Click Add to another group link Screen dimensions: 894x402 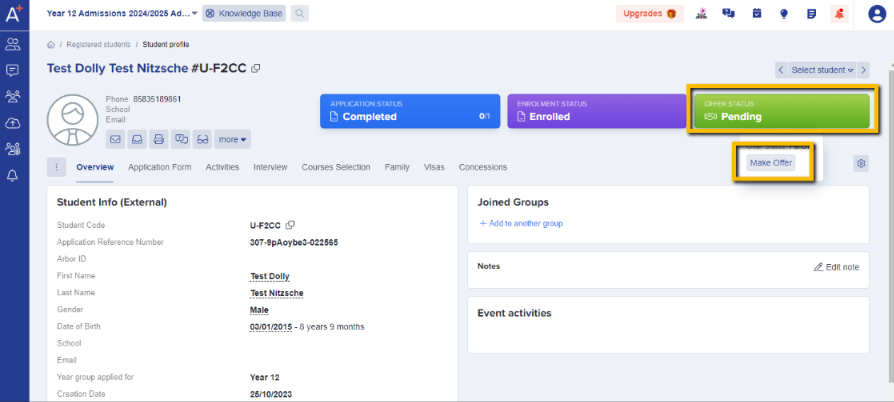521,224
